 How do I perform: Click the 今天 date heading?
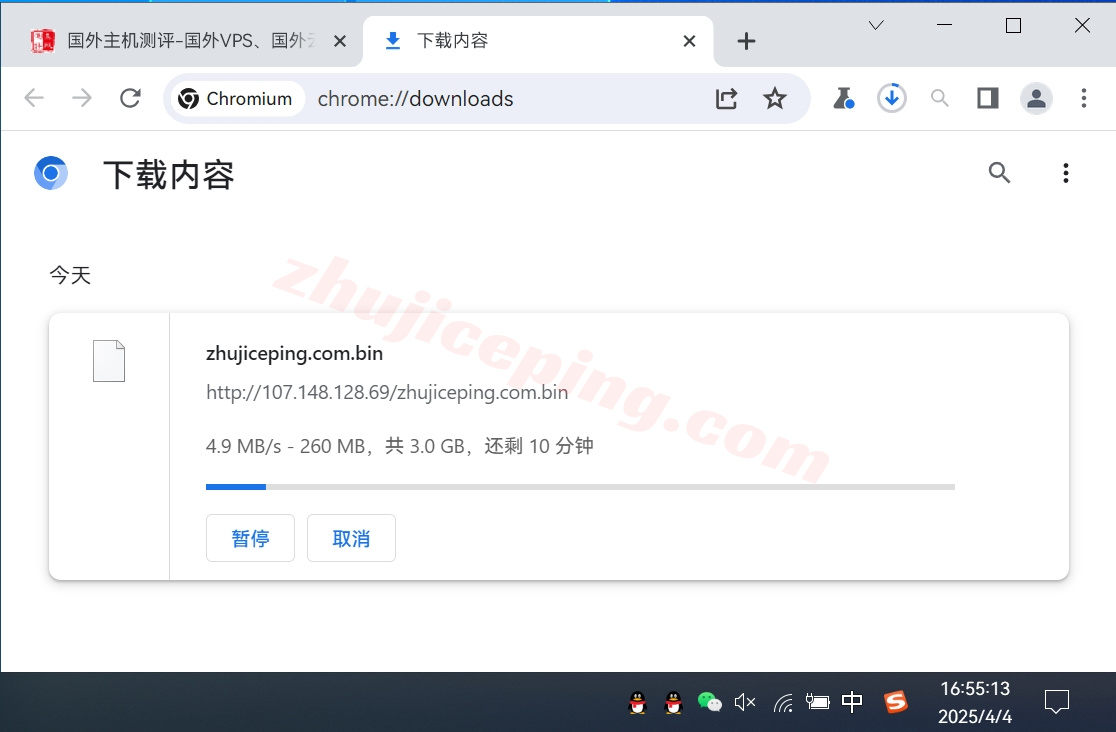(70, 275)
